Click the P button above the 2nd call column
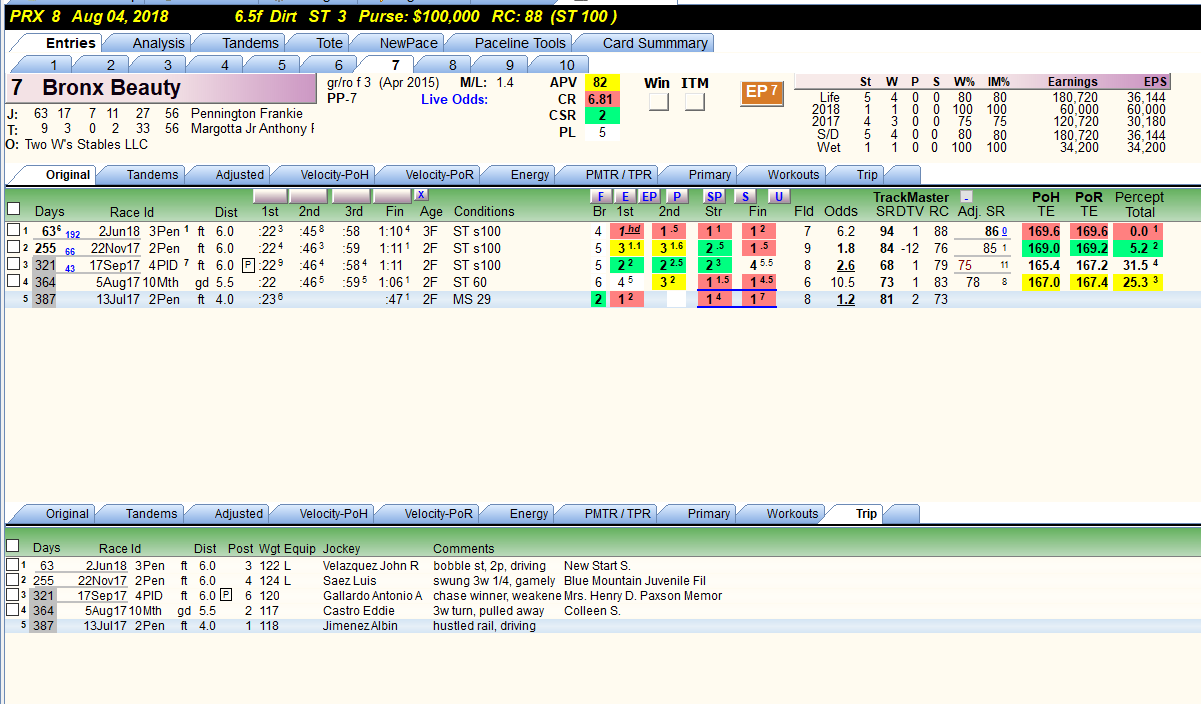Screen dimensions: 1201x704 [x=677, y=196]
